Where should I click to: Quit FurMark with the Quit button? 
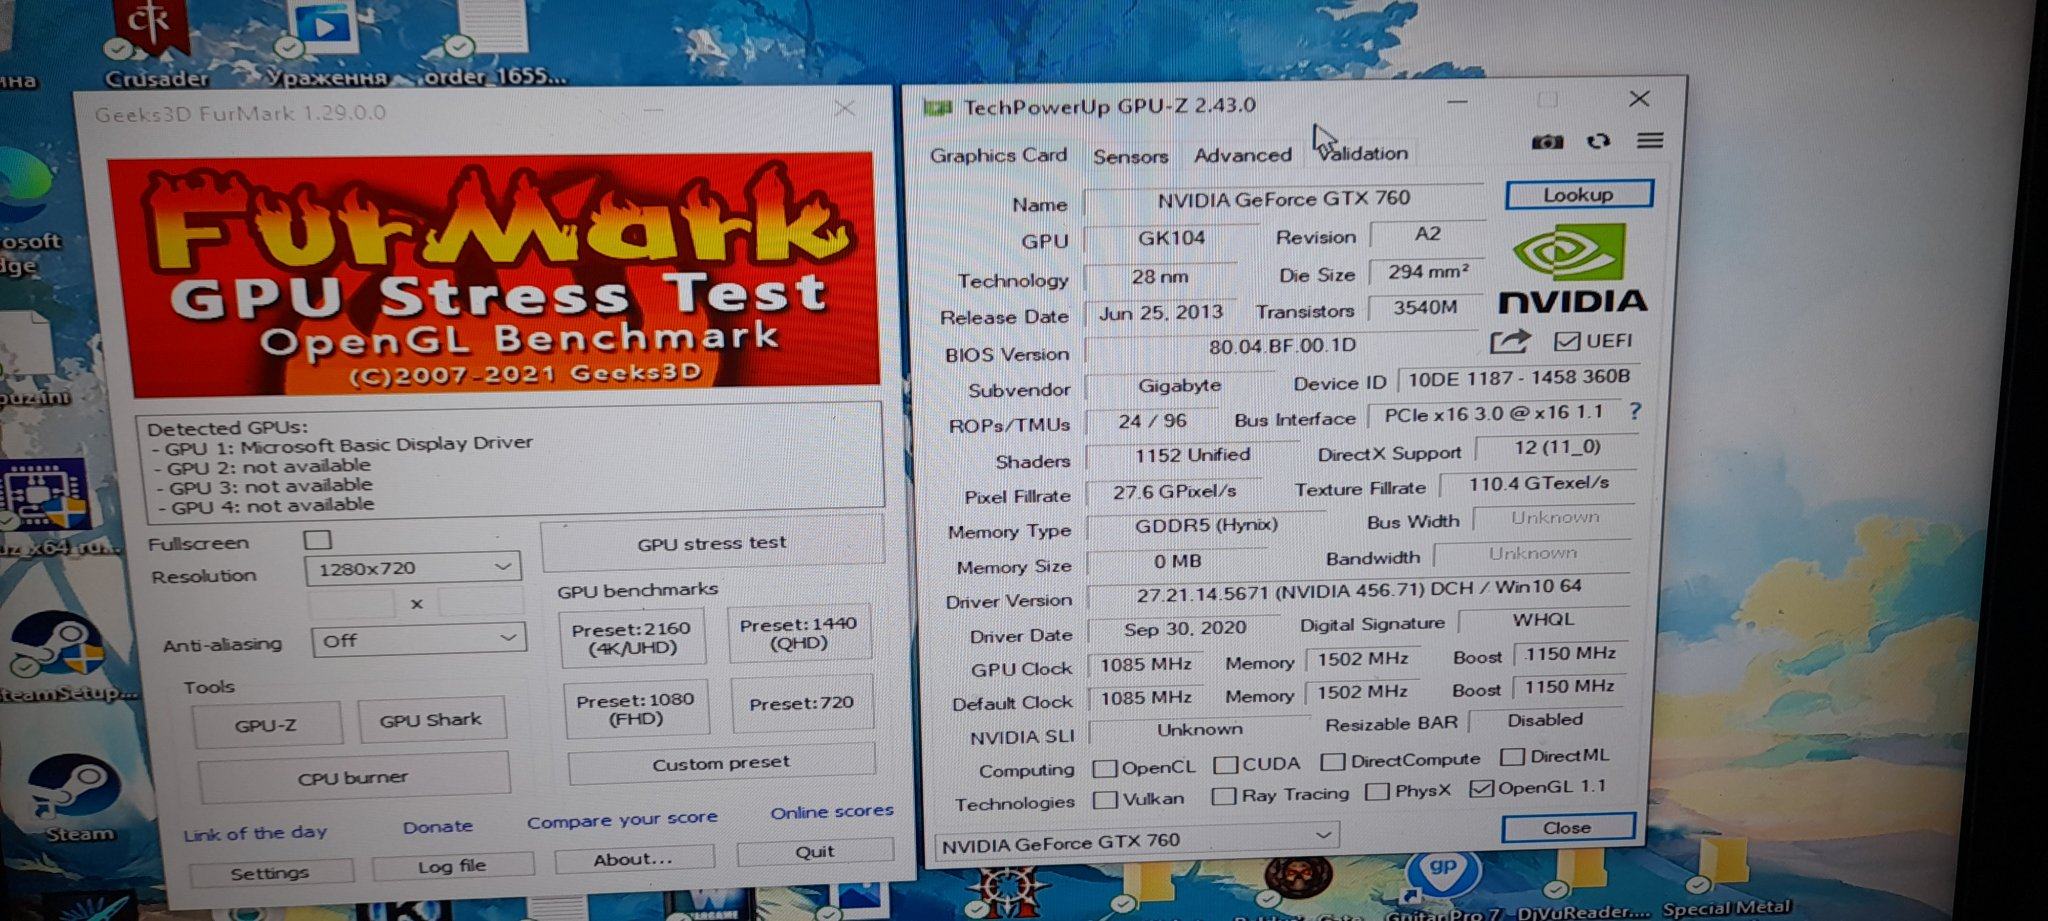[x=815, y=851]
